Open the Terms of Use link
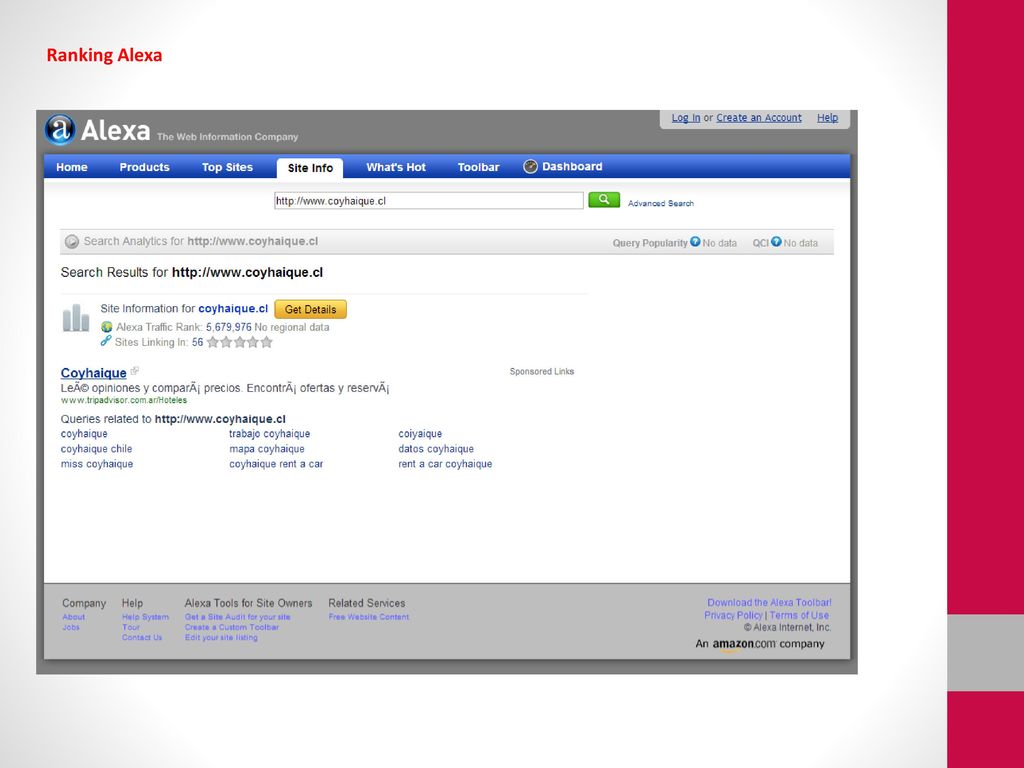This screenshot has width=1024, height=768. (799, 615)
